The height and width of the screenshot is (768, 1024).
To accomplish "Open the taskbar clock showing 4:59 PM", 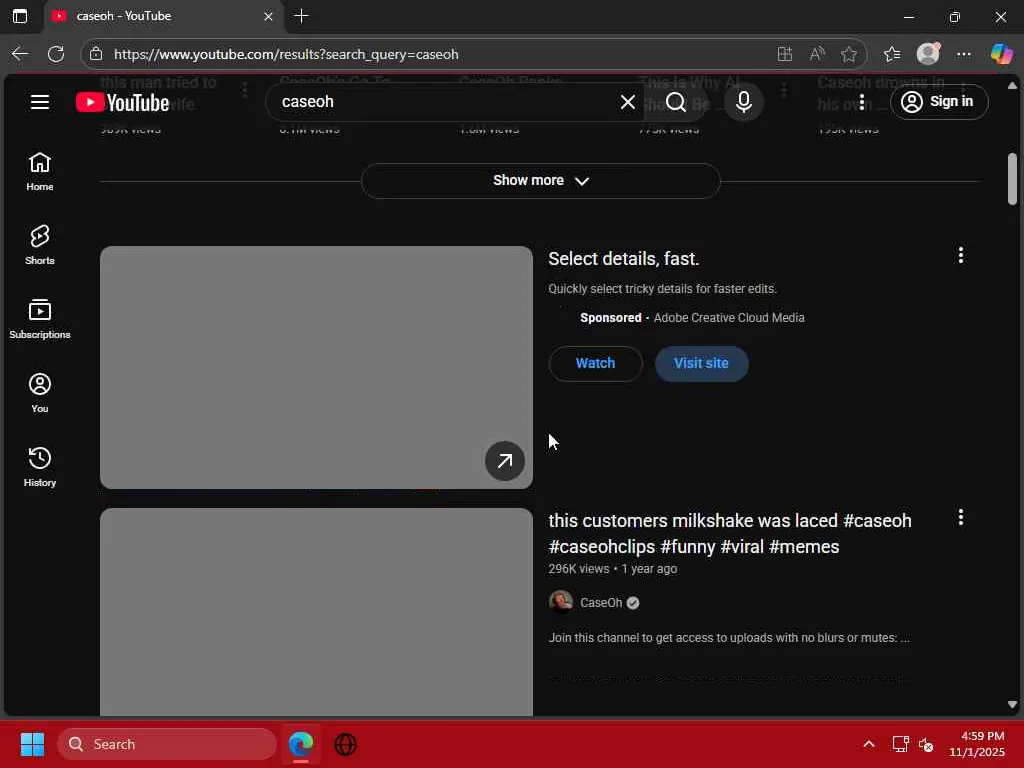I will coord(976,744).
